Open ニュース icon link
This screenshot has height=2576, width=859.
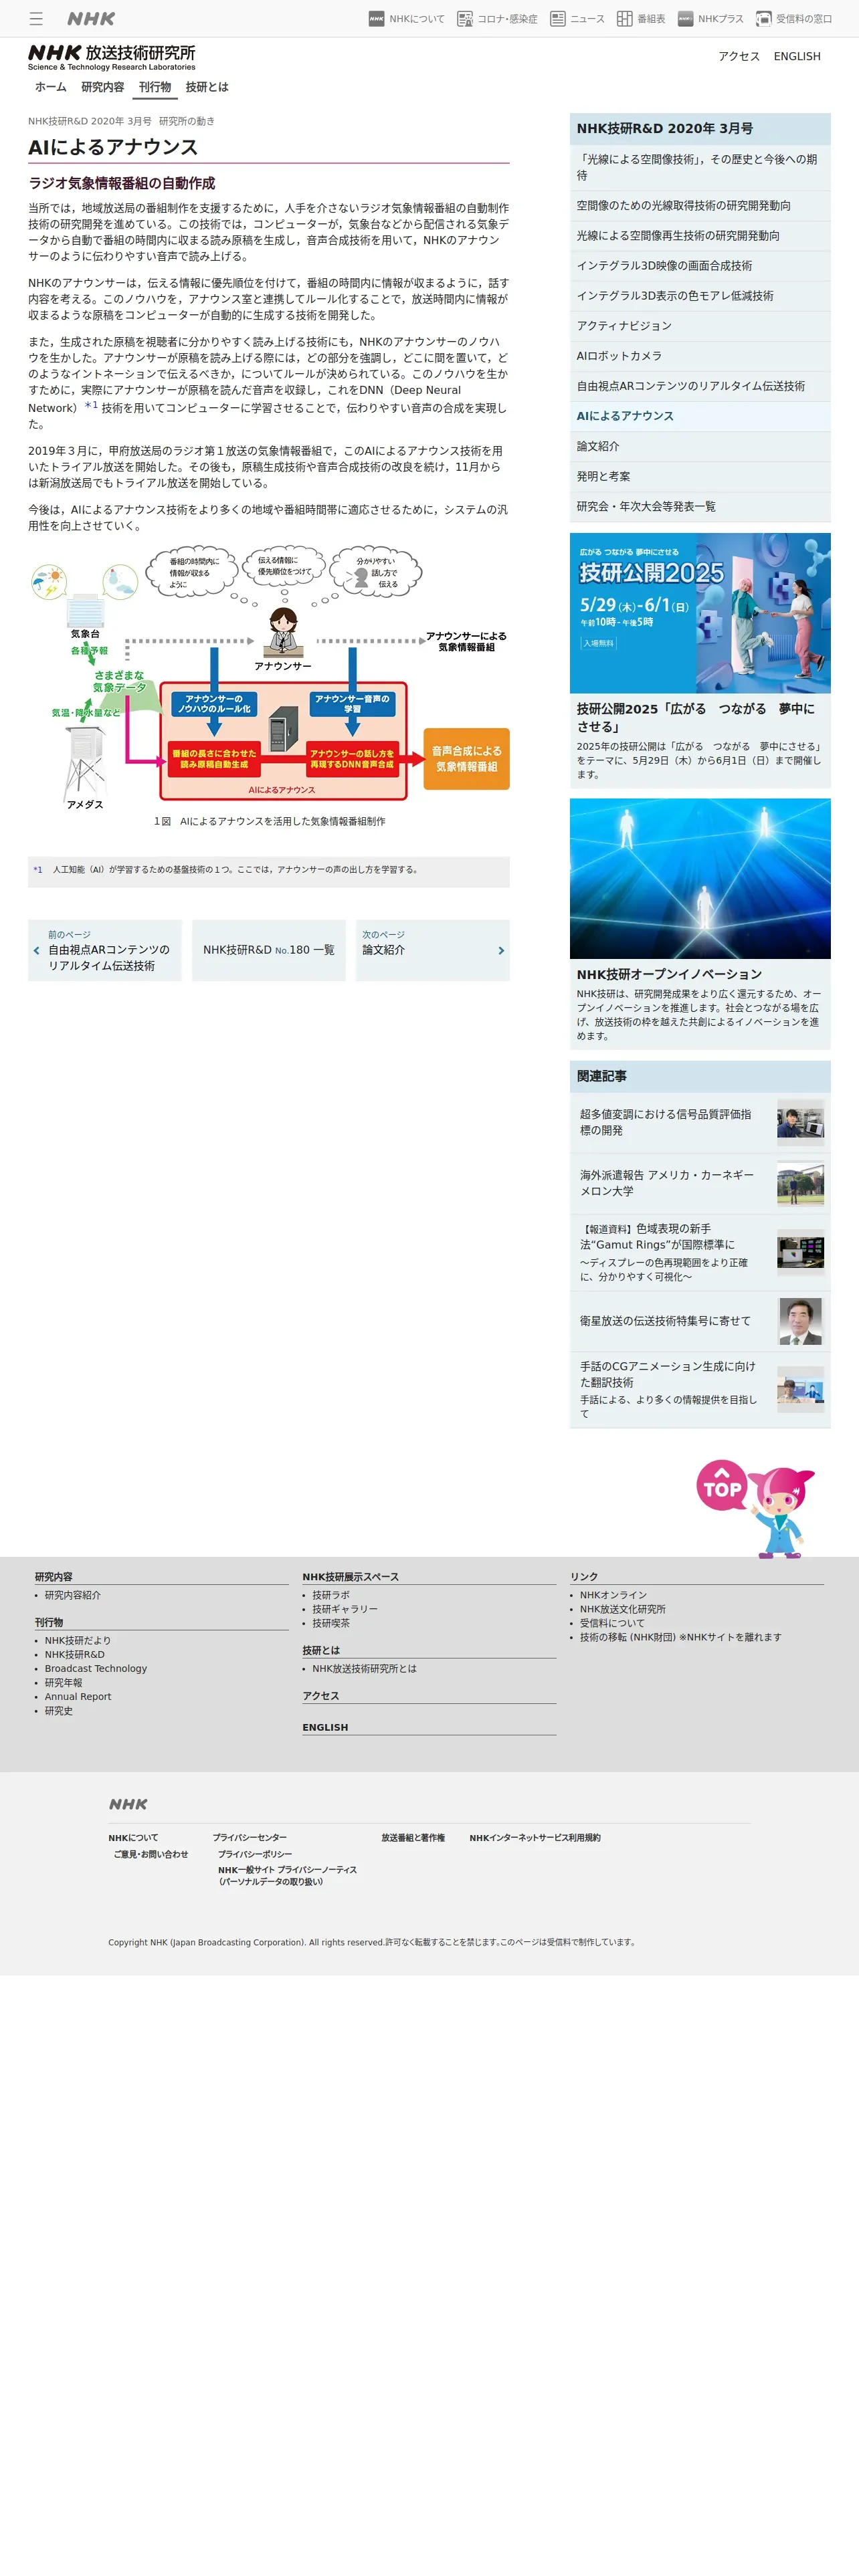point(577,18)
